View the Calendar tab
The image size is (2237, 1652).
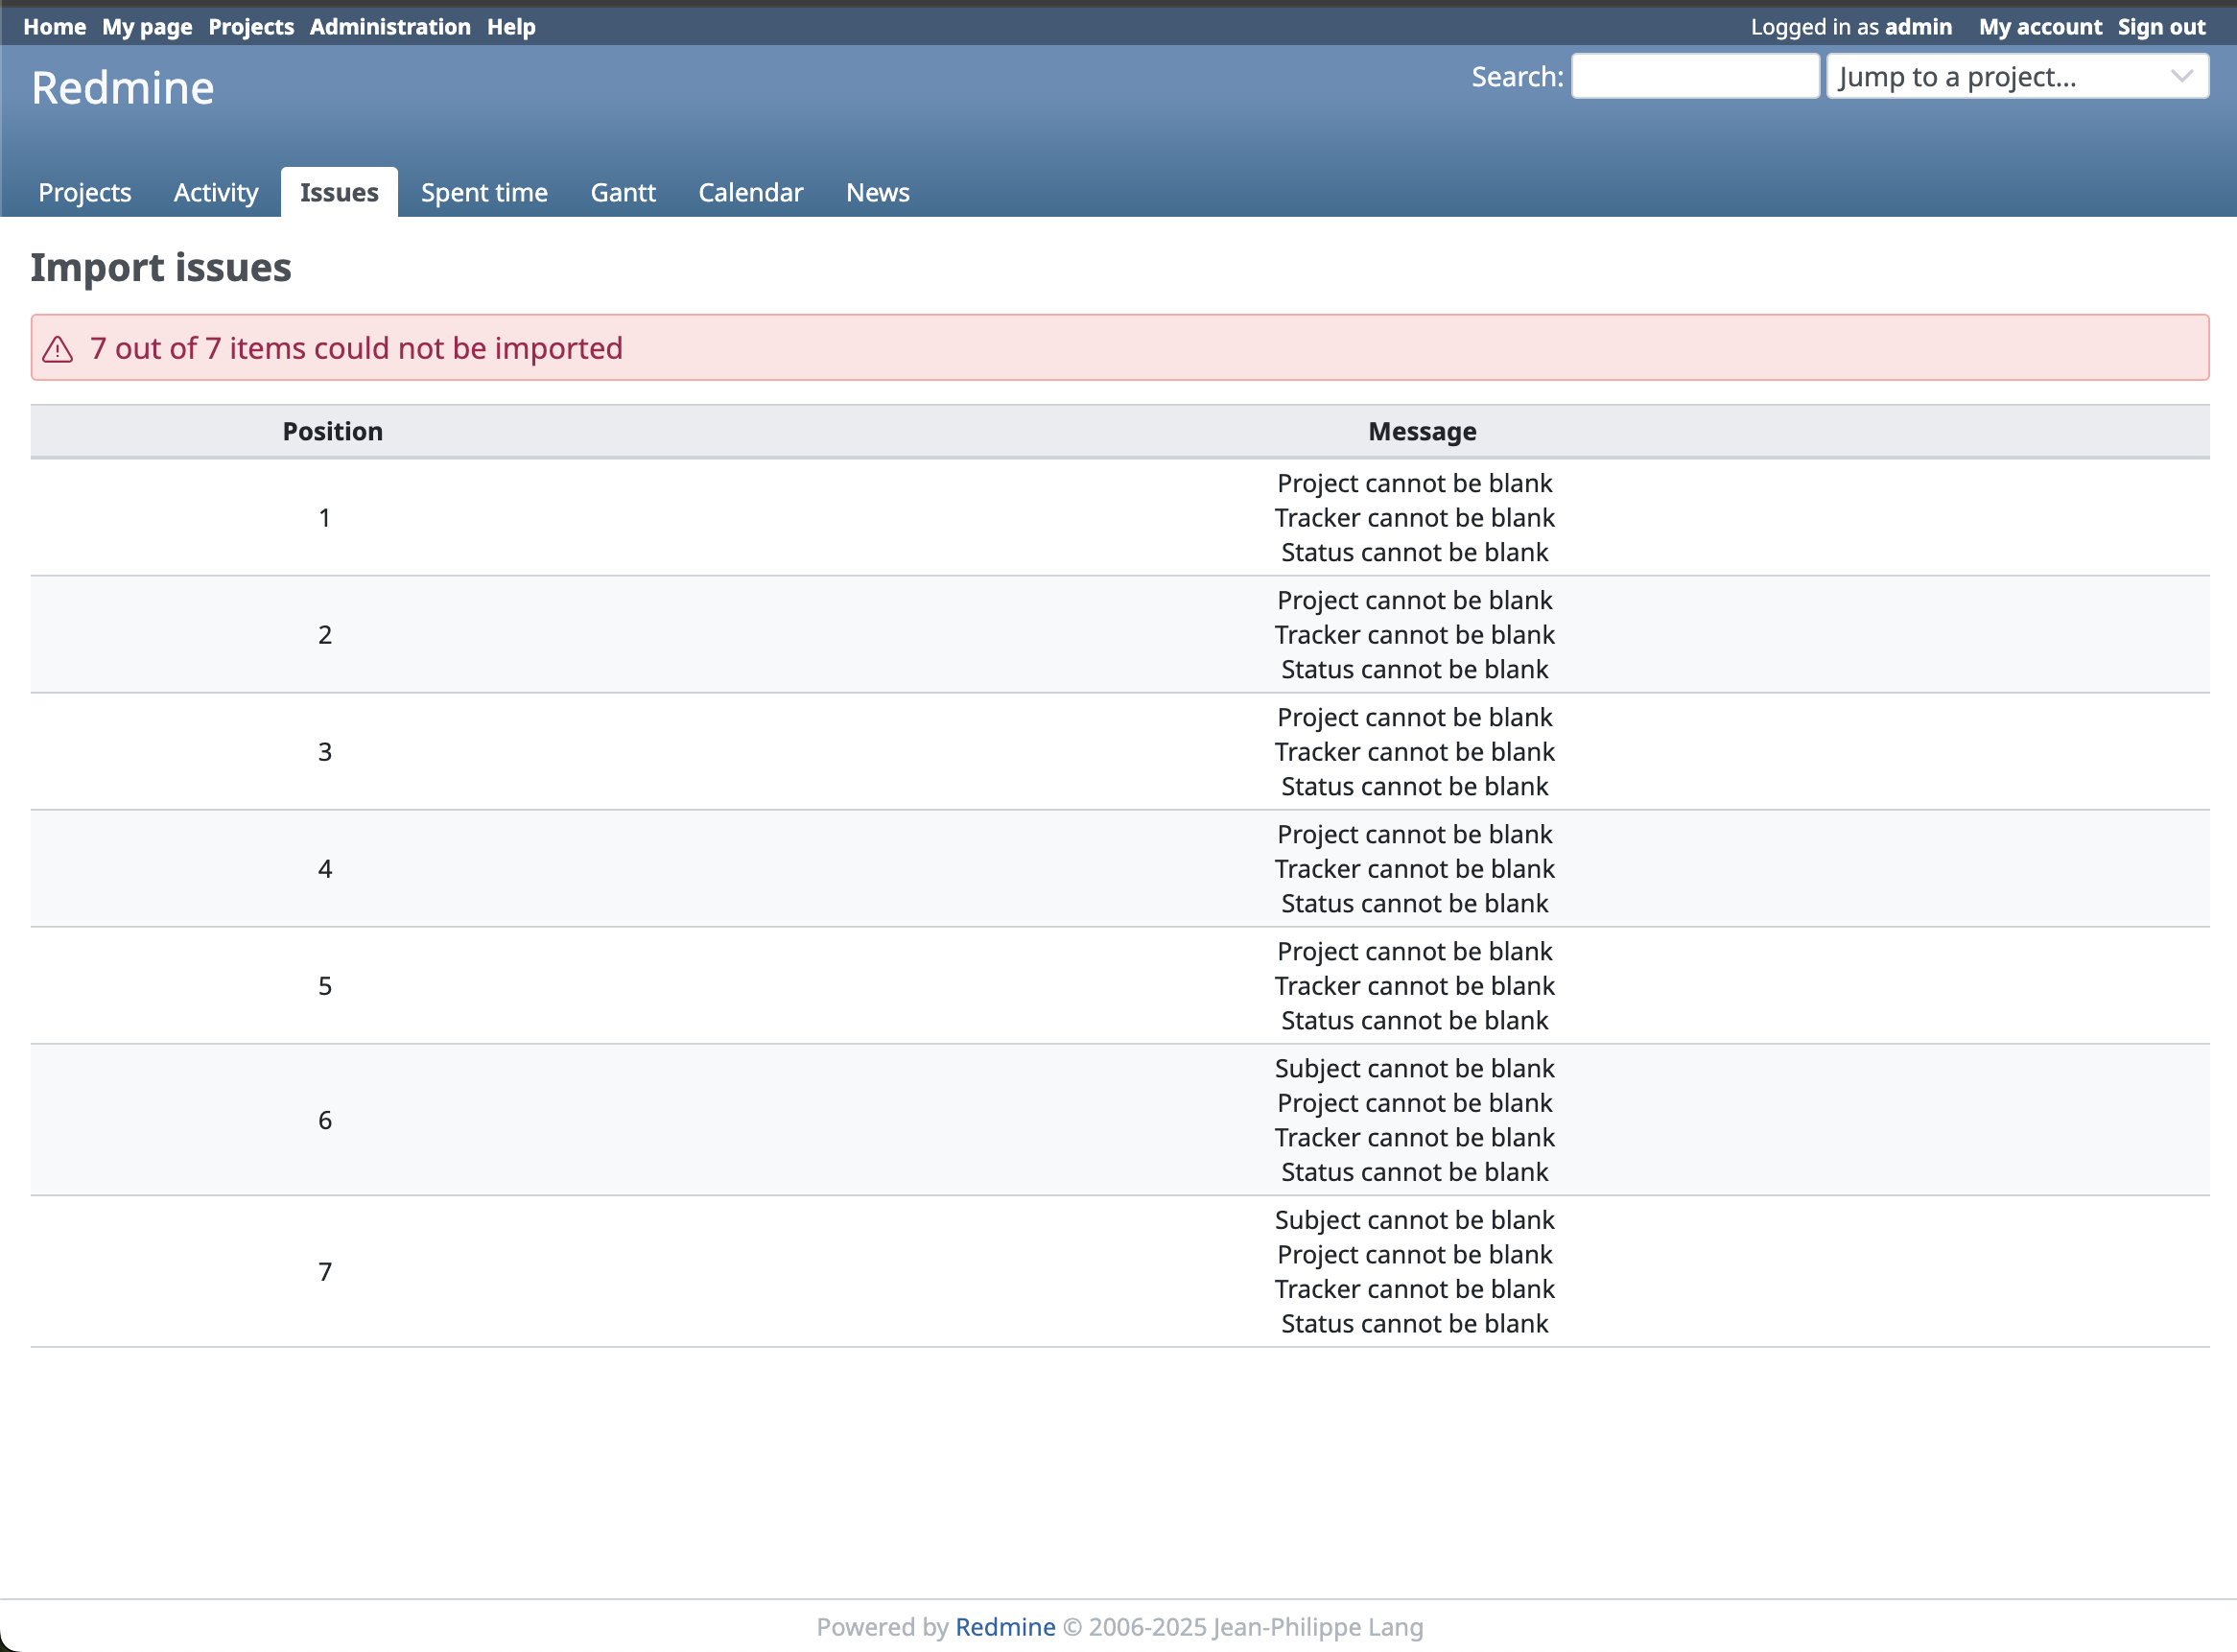(x=750, y=192)
